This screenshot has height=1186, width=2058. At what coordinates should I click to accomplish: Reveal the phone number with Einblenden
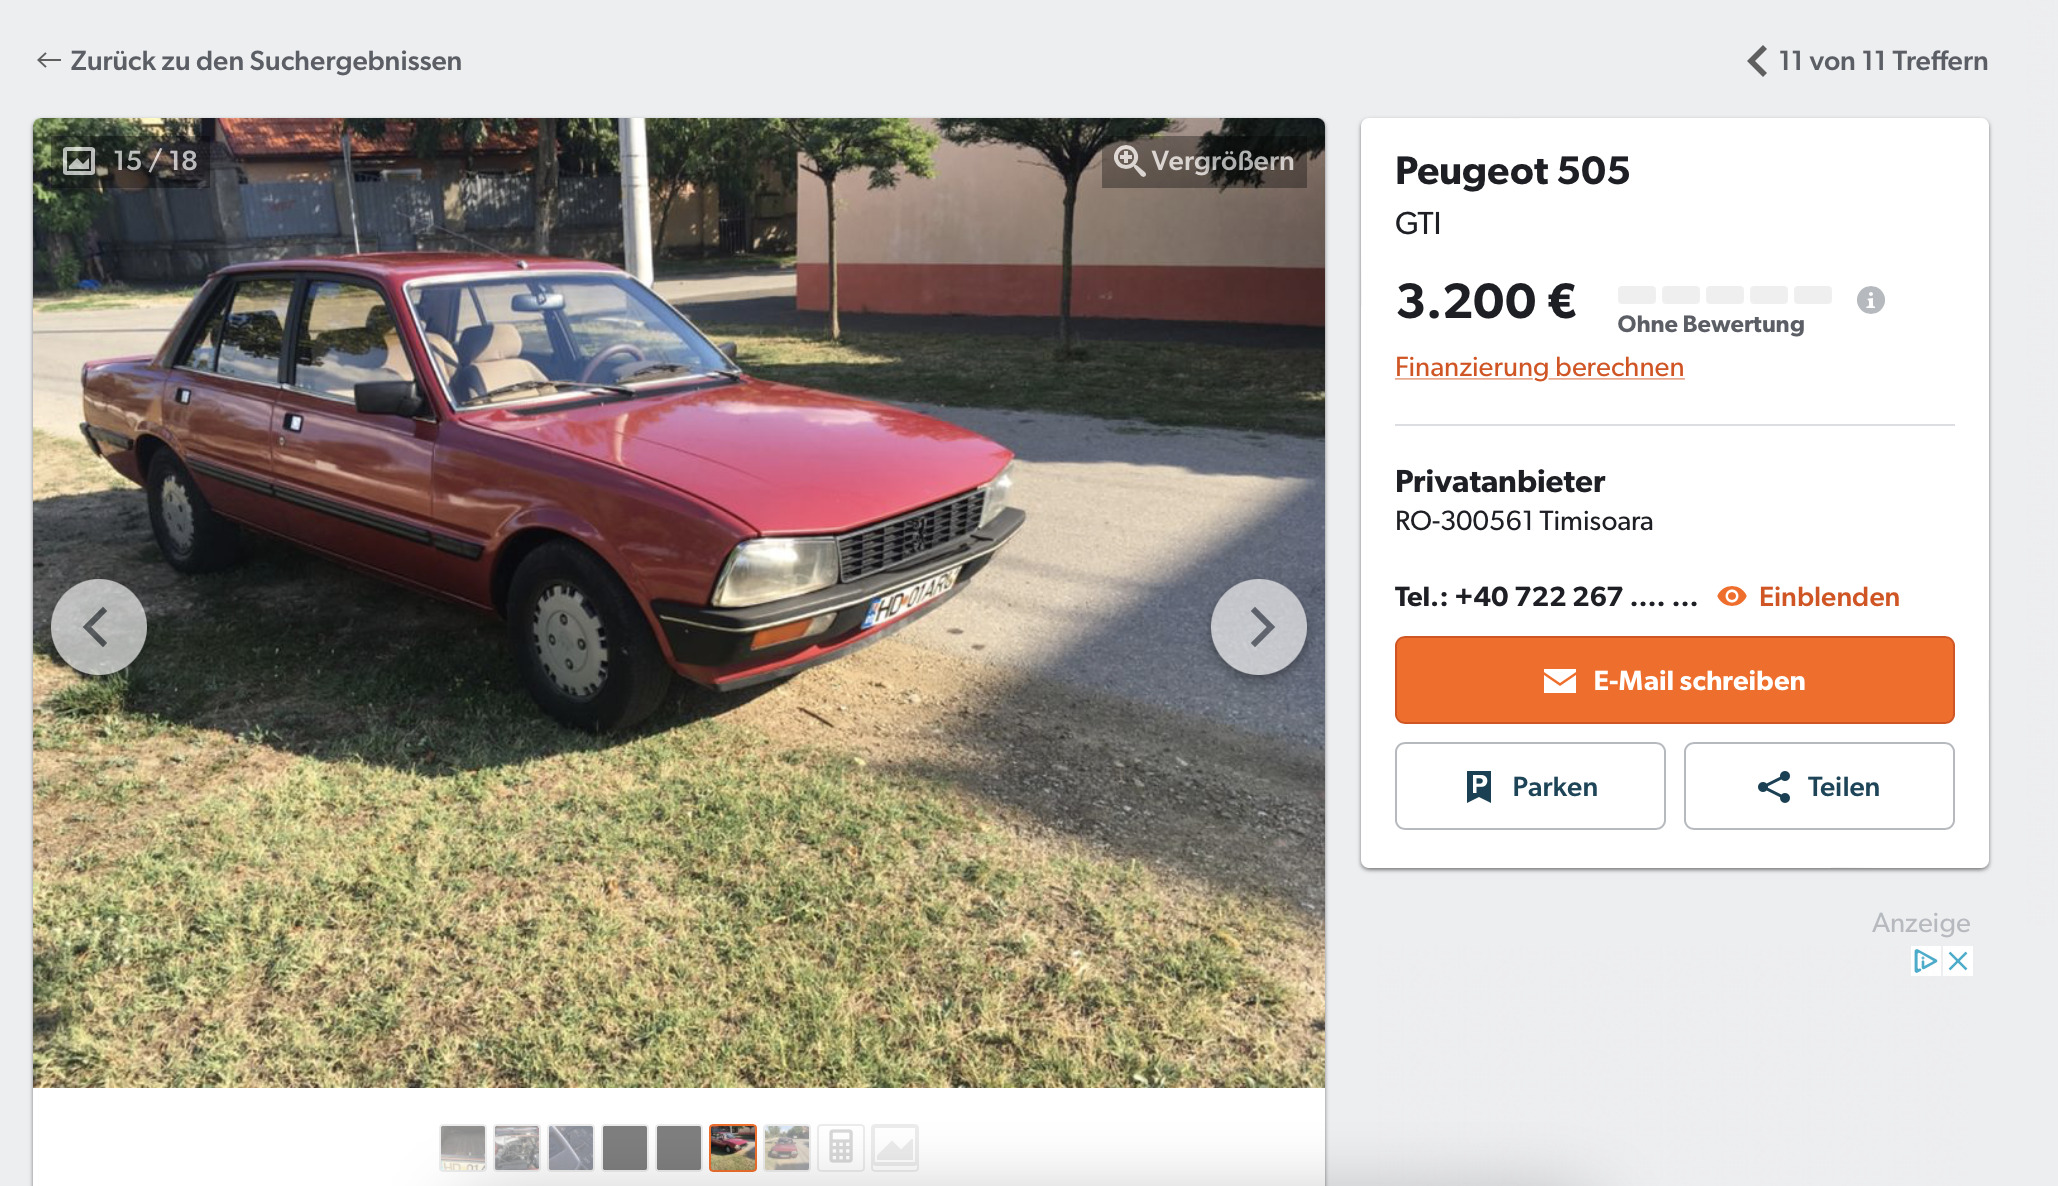(x=1808, y=597)
